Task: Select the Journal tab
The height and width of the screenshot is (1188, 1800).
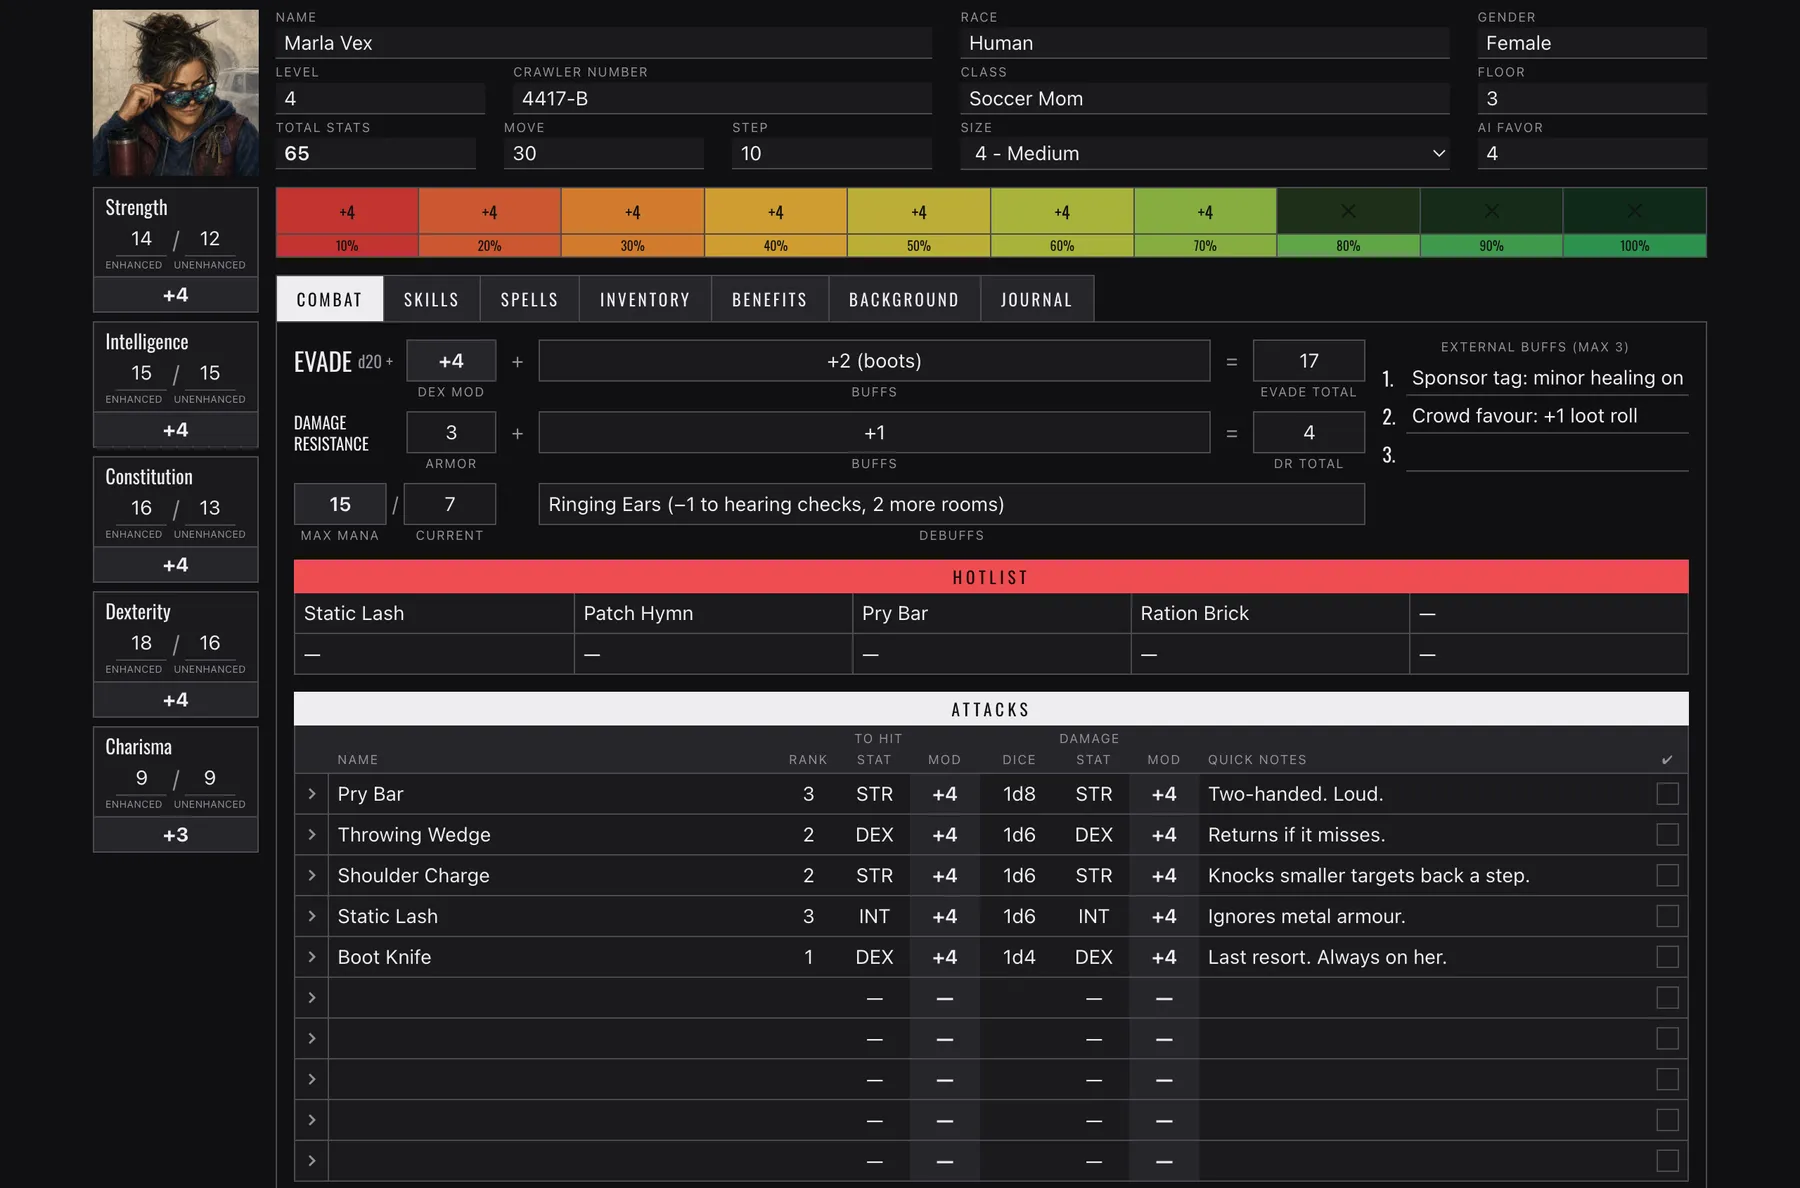Action: [x=1036, y=299]
